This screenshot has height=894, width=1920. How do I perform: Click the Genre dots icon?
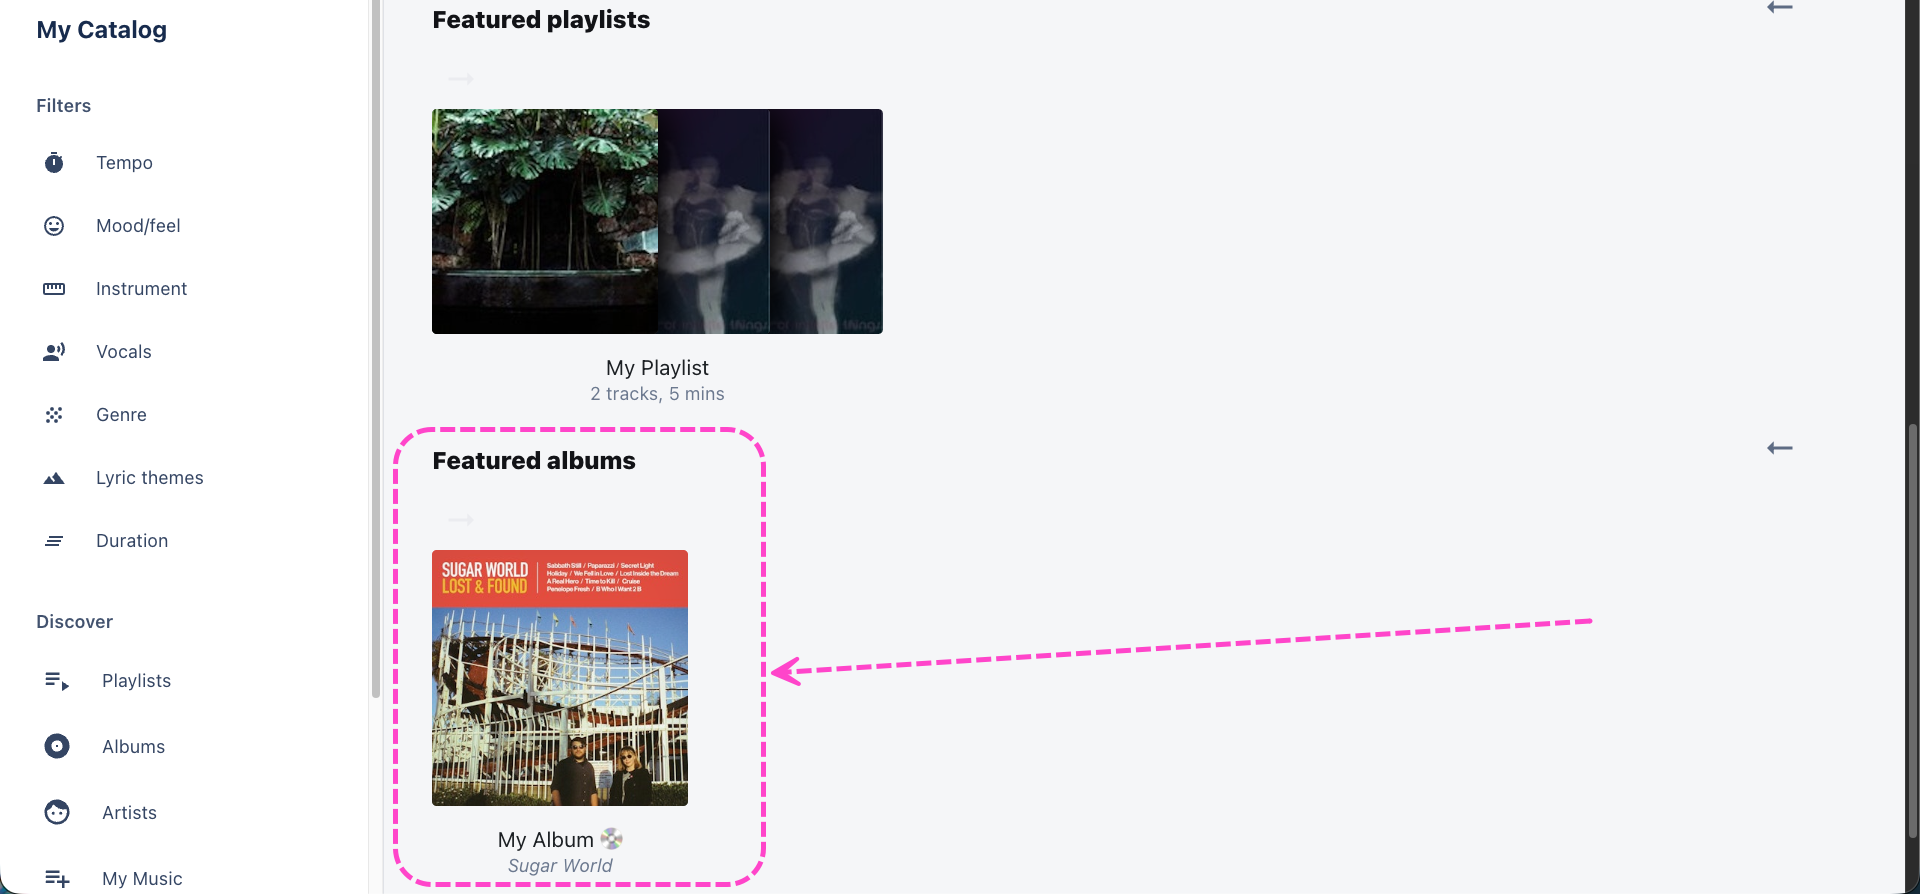[54, 415]
